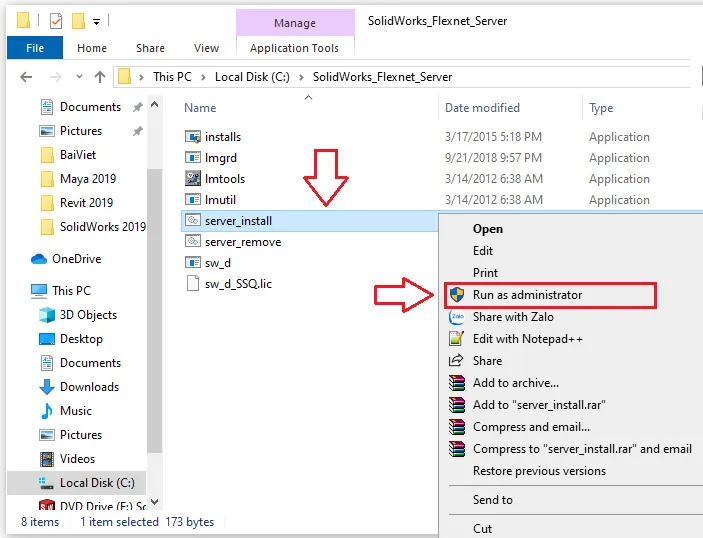The width and height of the screenshot is (703, 538).
Task: Click the SolidWorks_Flexnet_Server address bar segment
Action: click(382, 77)
